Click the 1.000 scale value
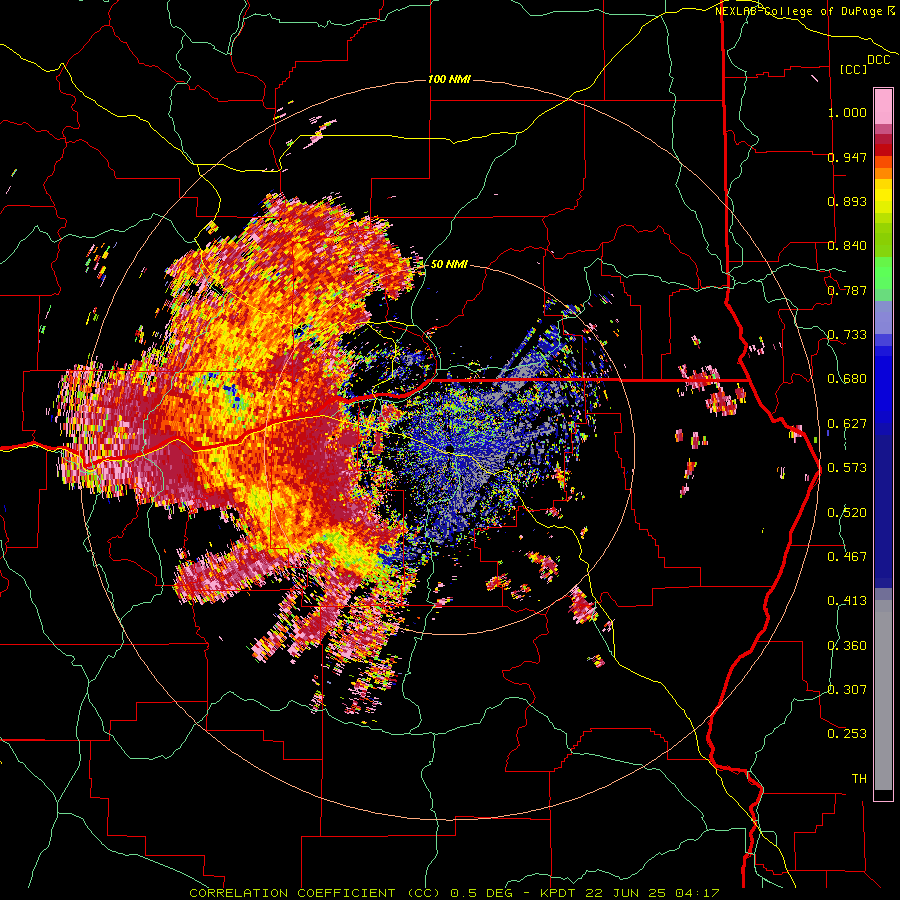The image size is (900, 900). point(847,112)
